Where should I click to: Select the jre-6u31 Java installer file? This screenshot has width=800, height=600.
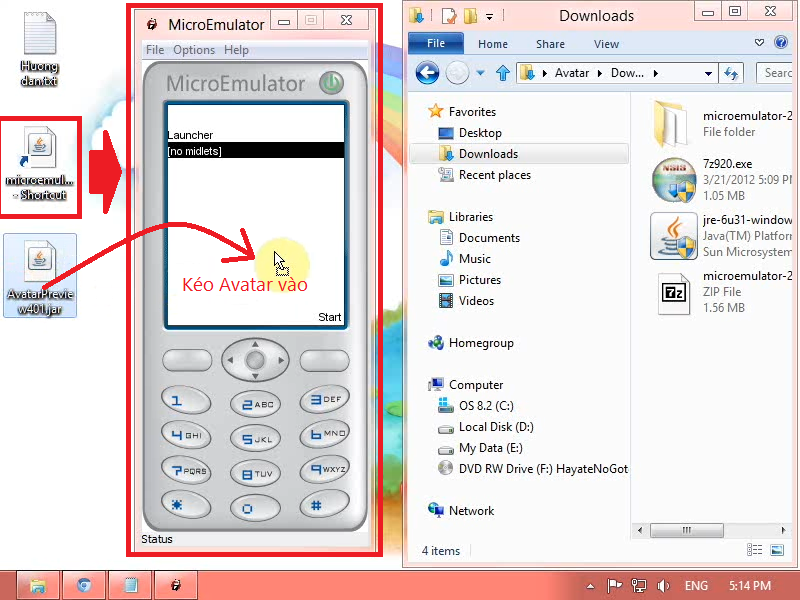pyautogui.click(x=722, y=236)
